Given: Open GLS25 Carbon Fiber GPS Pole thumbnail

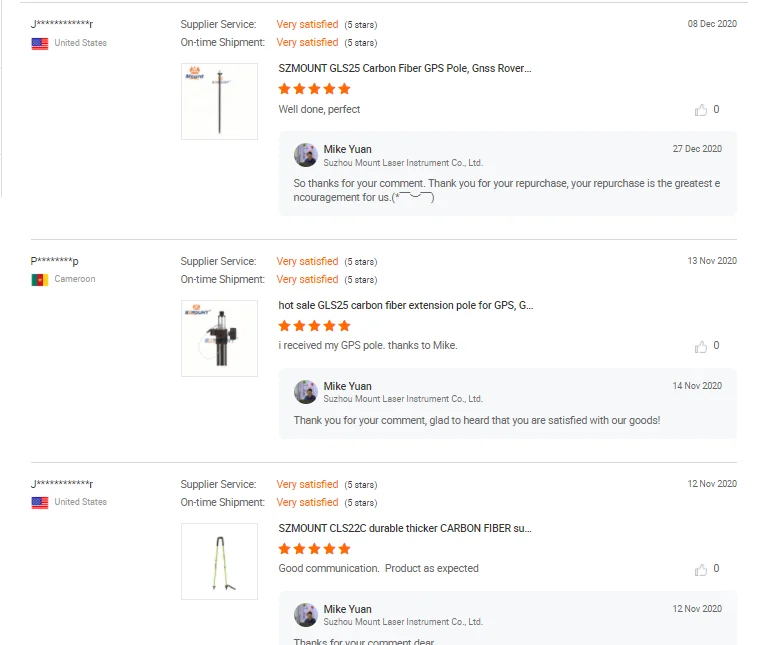Looking at the screenshot, I should click(x=219, y=101).
